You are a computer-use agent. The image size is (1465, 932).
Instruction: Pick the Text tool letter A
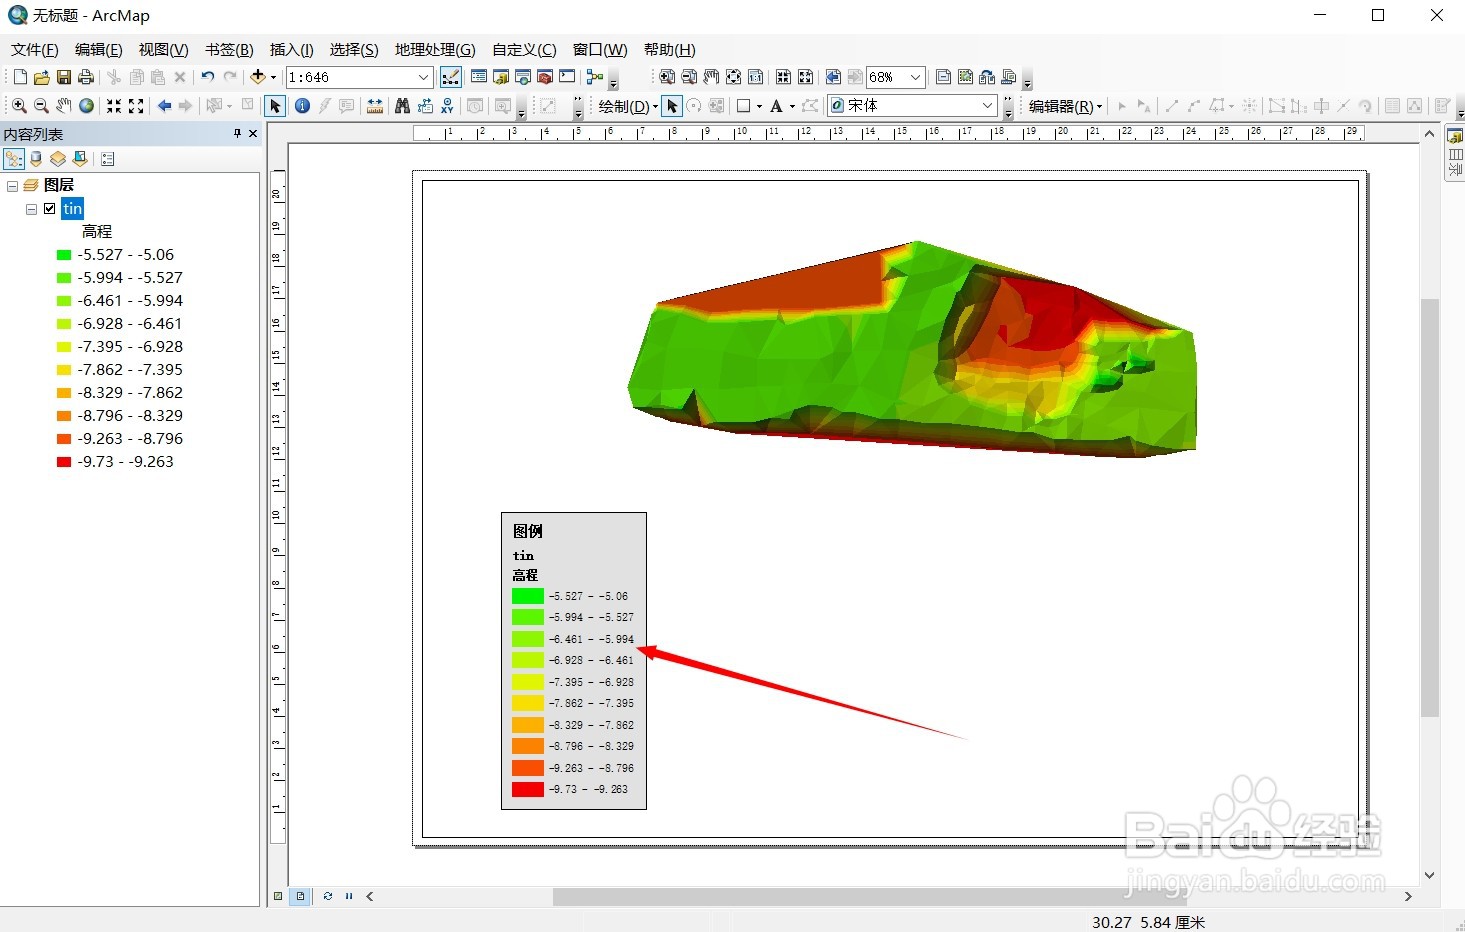(776, 105)
